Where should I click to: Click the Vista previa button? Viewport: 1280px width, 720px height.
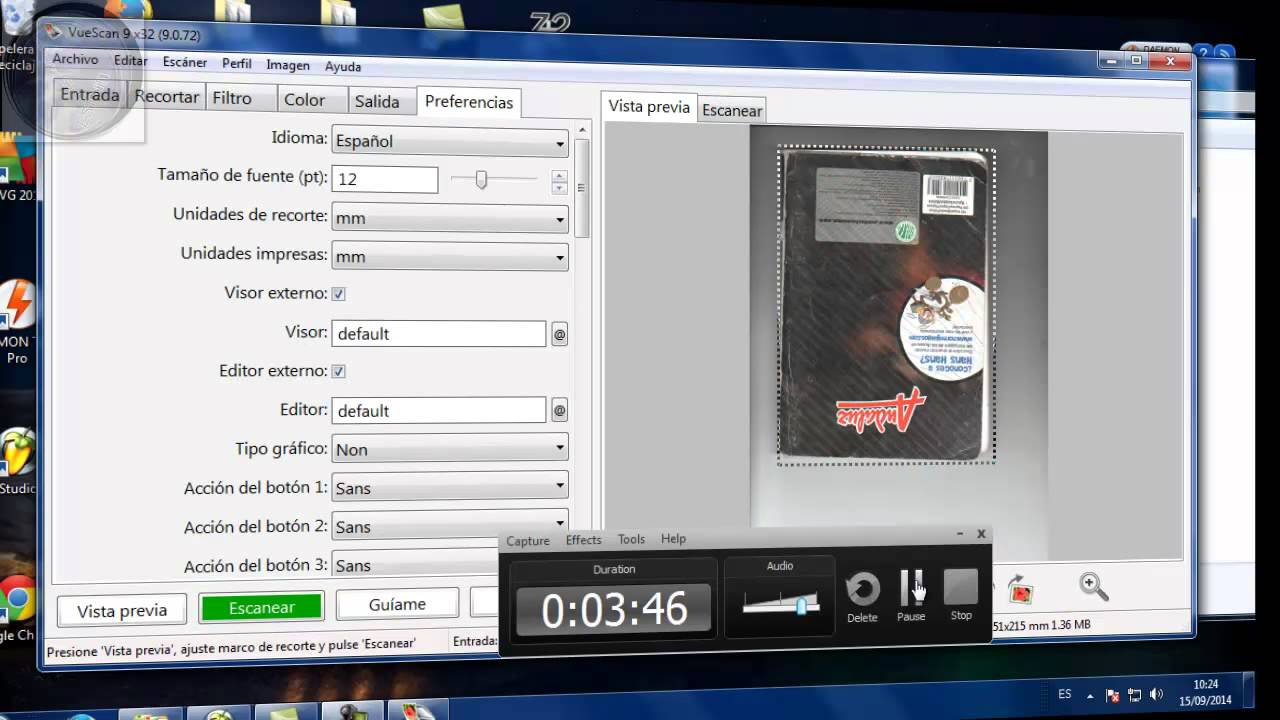tap(122, 611)
